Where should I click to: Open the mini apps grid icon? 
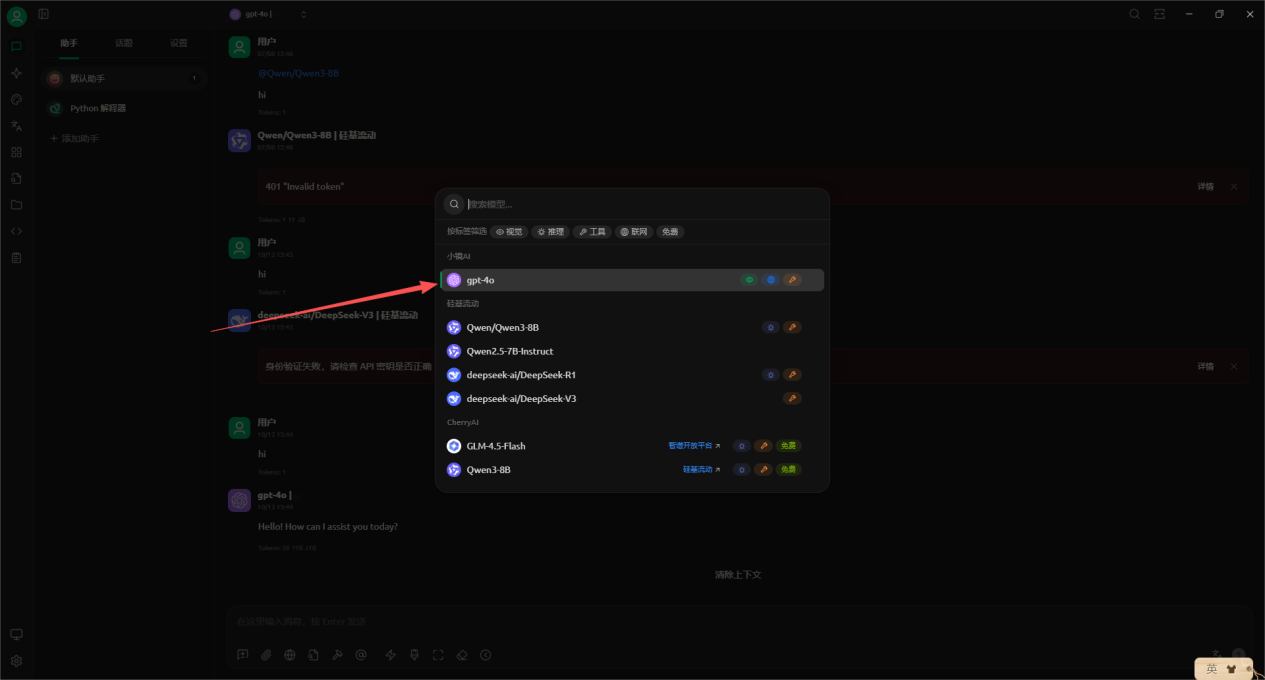point(16,152)
